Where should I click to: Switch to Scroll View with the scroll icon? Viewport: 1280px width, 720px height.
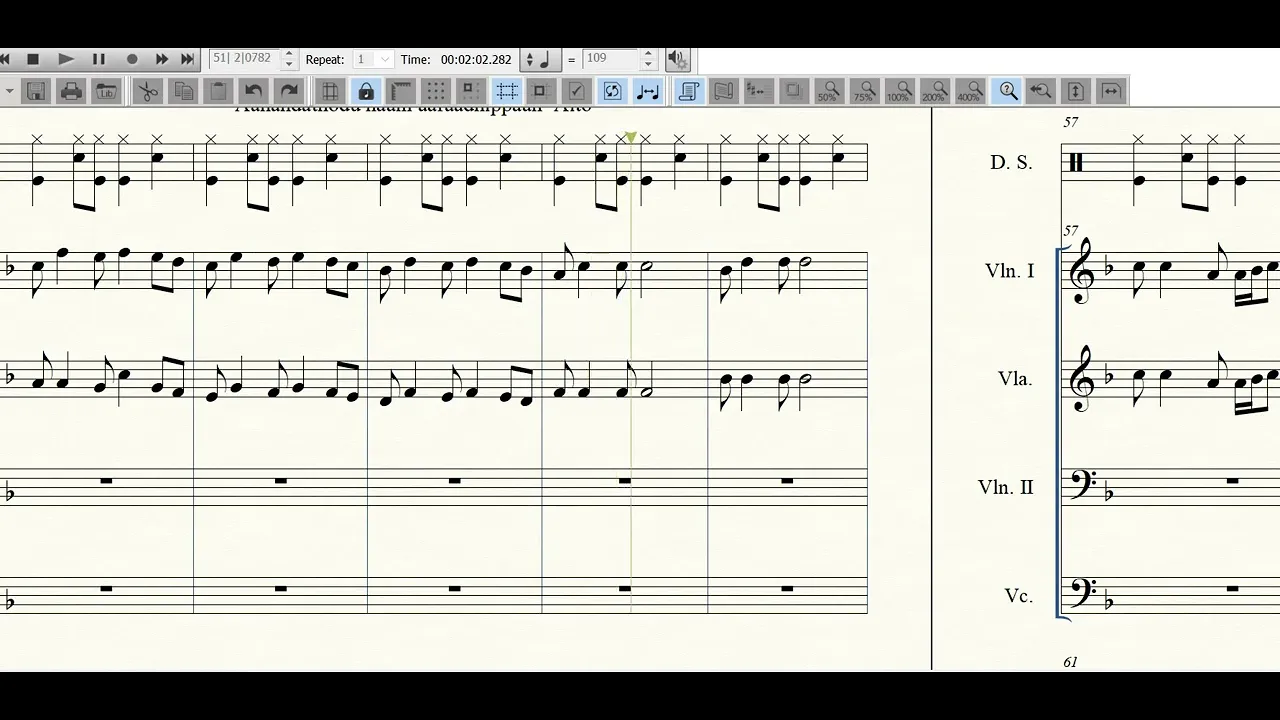click(689, 91)
